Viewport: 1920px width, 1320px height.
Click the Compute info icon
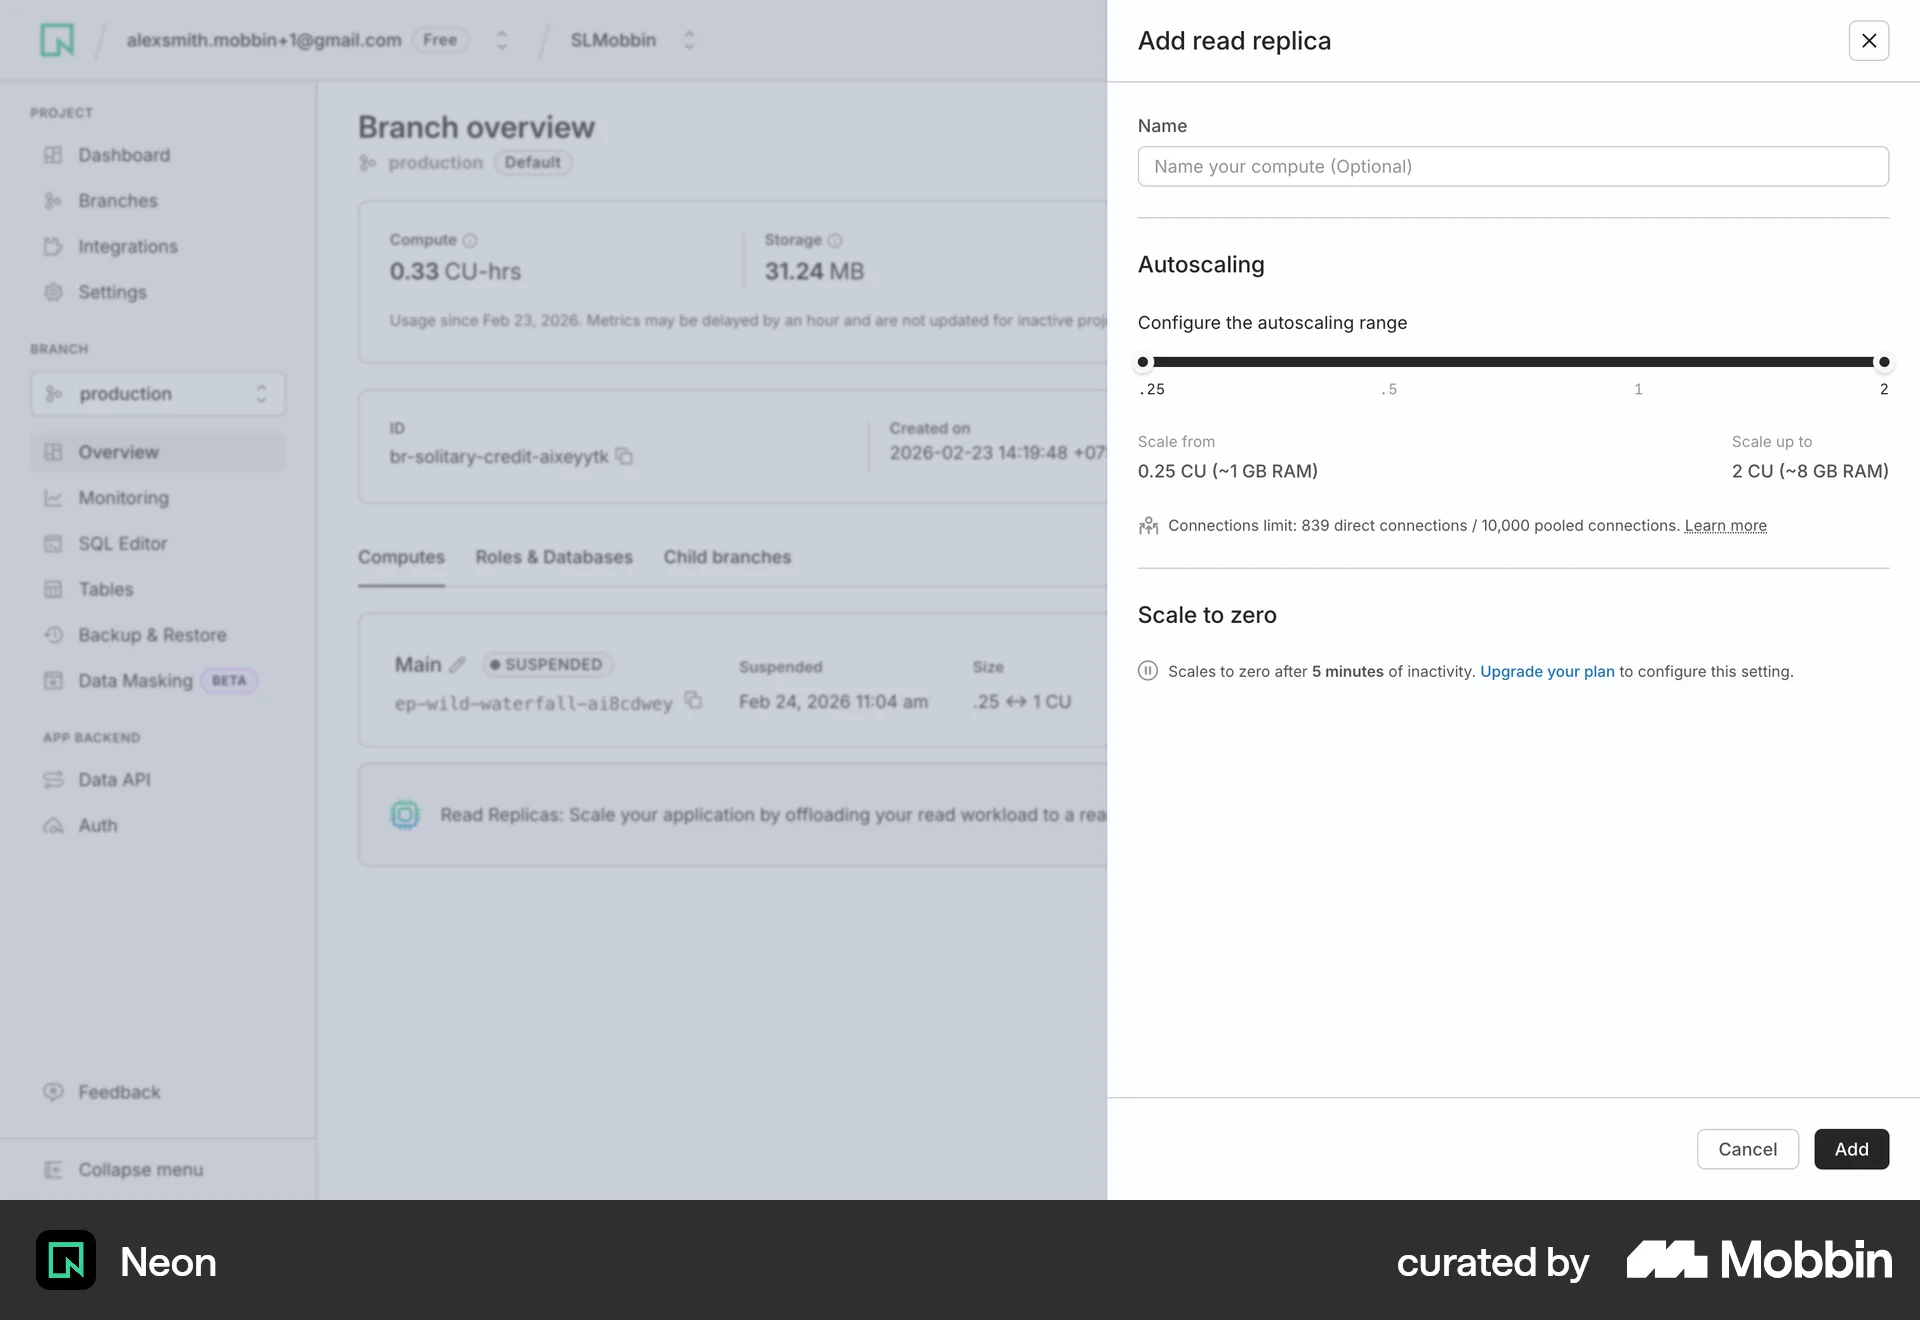pyautogui.click(x=470, y=240)
